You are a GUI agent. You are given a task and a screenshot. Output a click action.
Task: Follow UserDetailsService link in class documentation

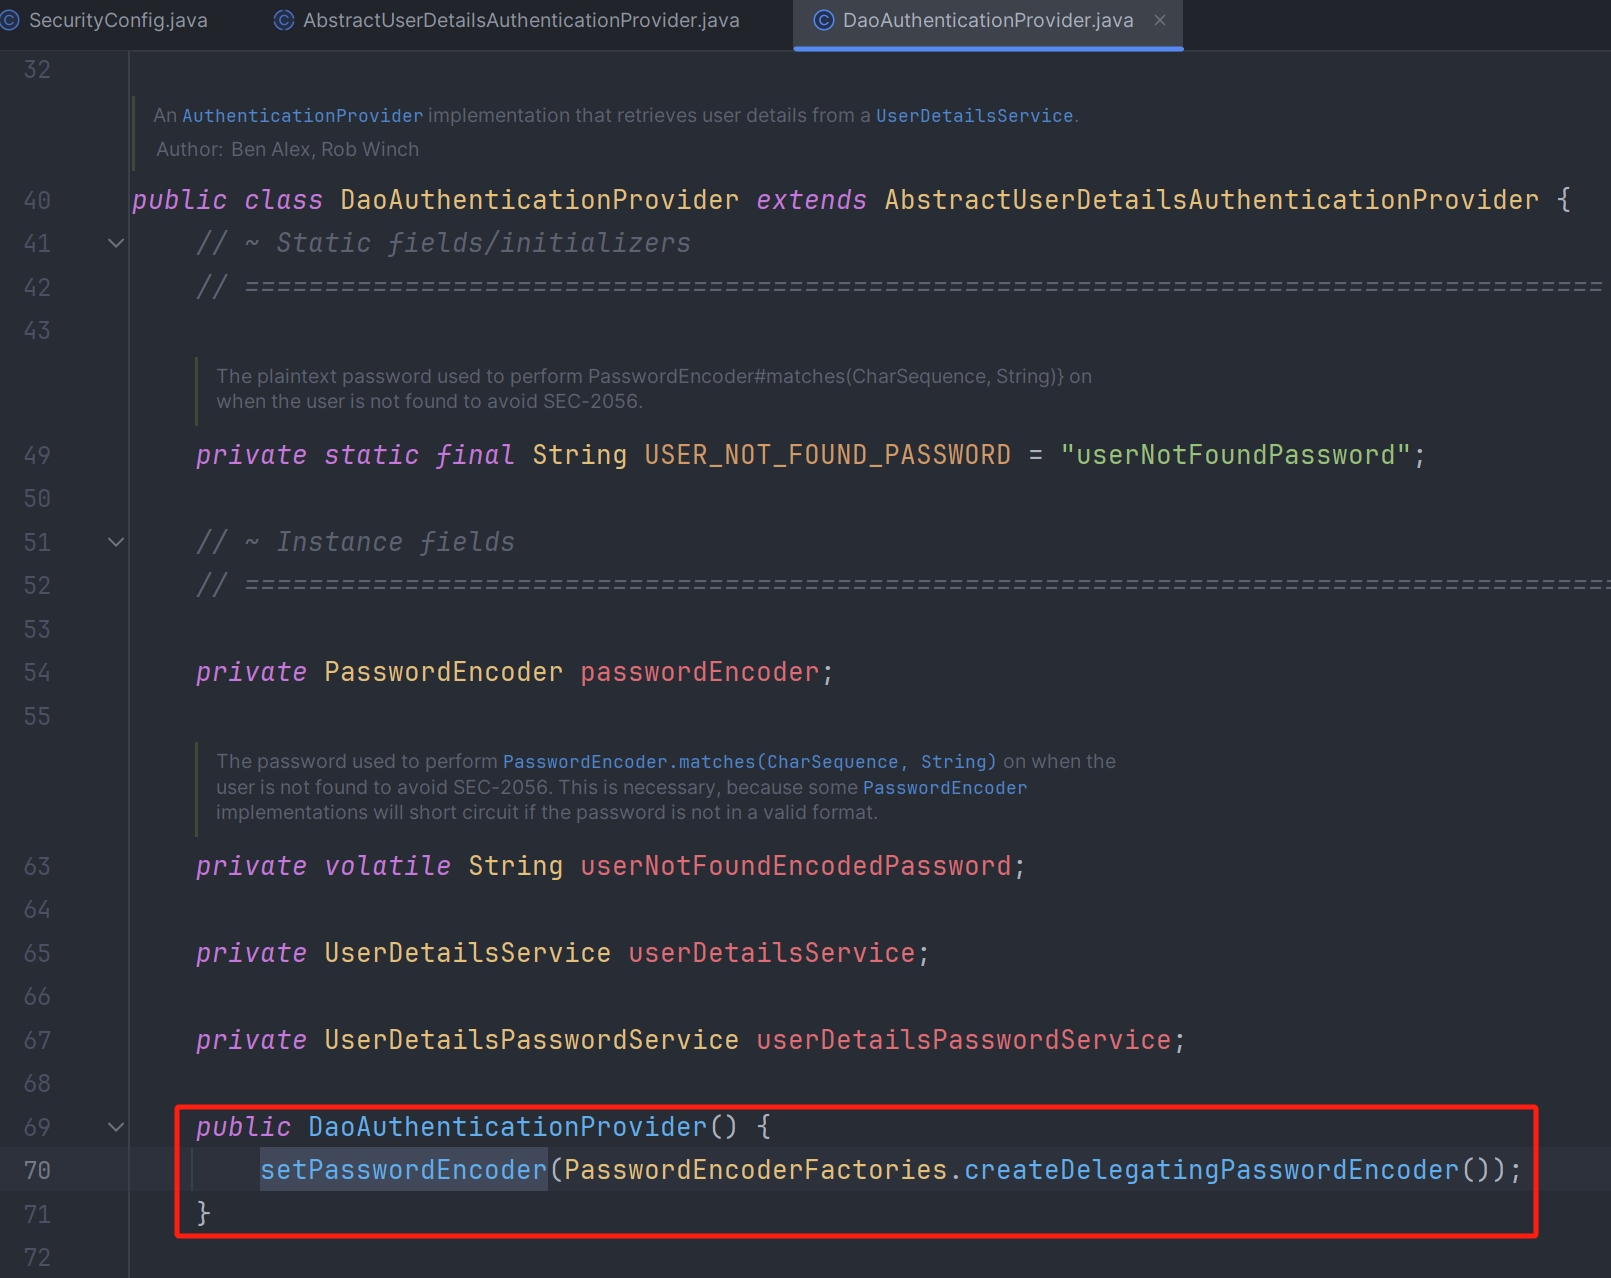click(973, 116)
